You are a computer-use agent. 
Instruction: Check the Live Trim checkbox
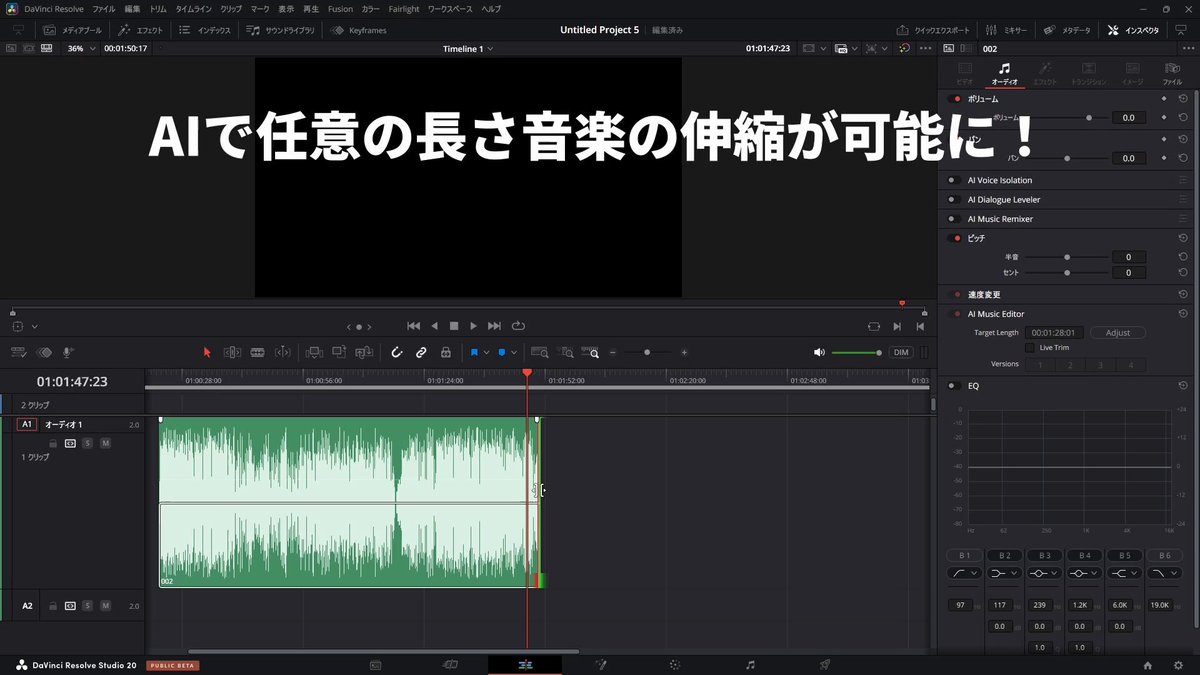1030,347
